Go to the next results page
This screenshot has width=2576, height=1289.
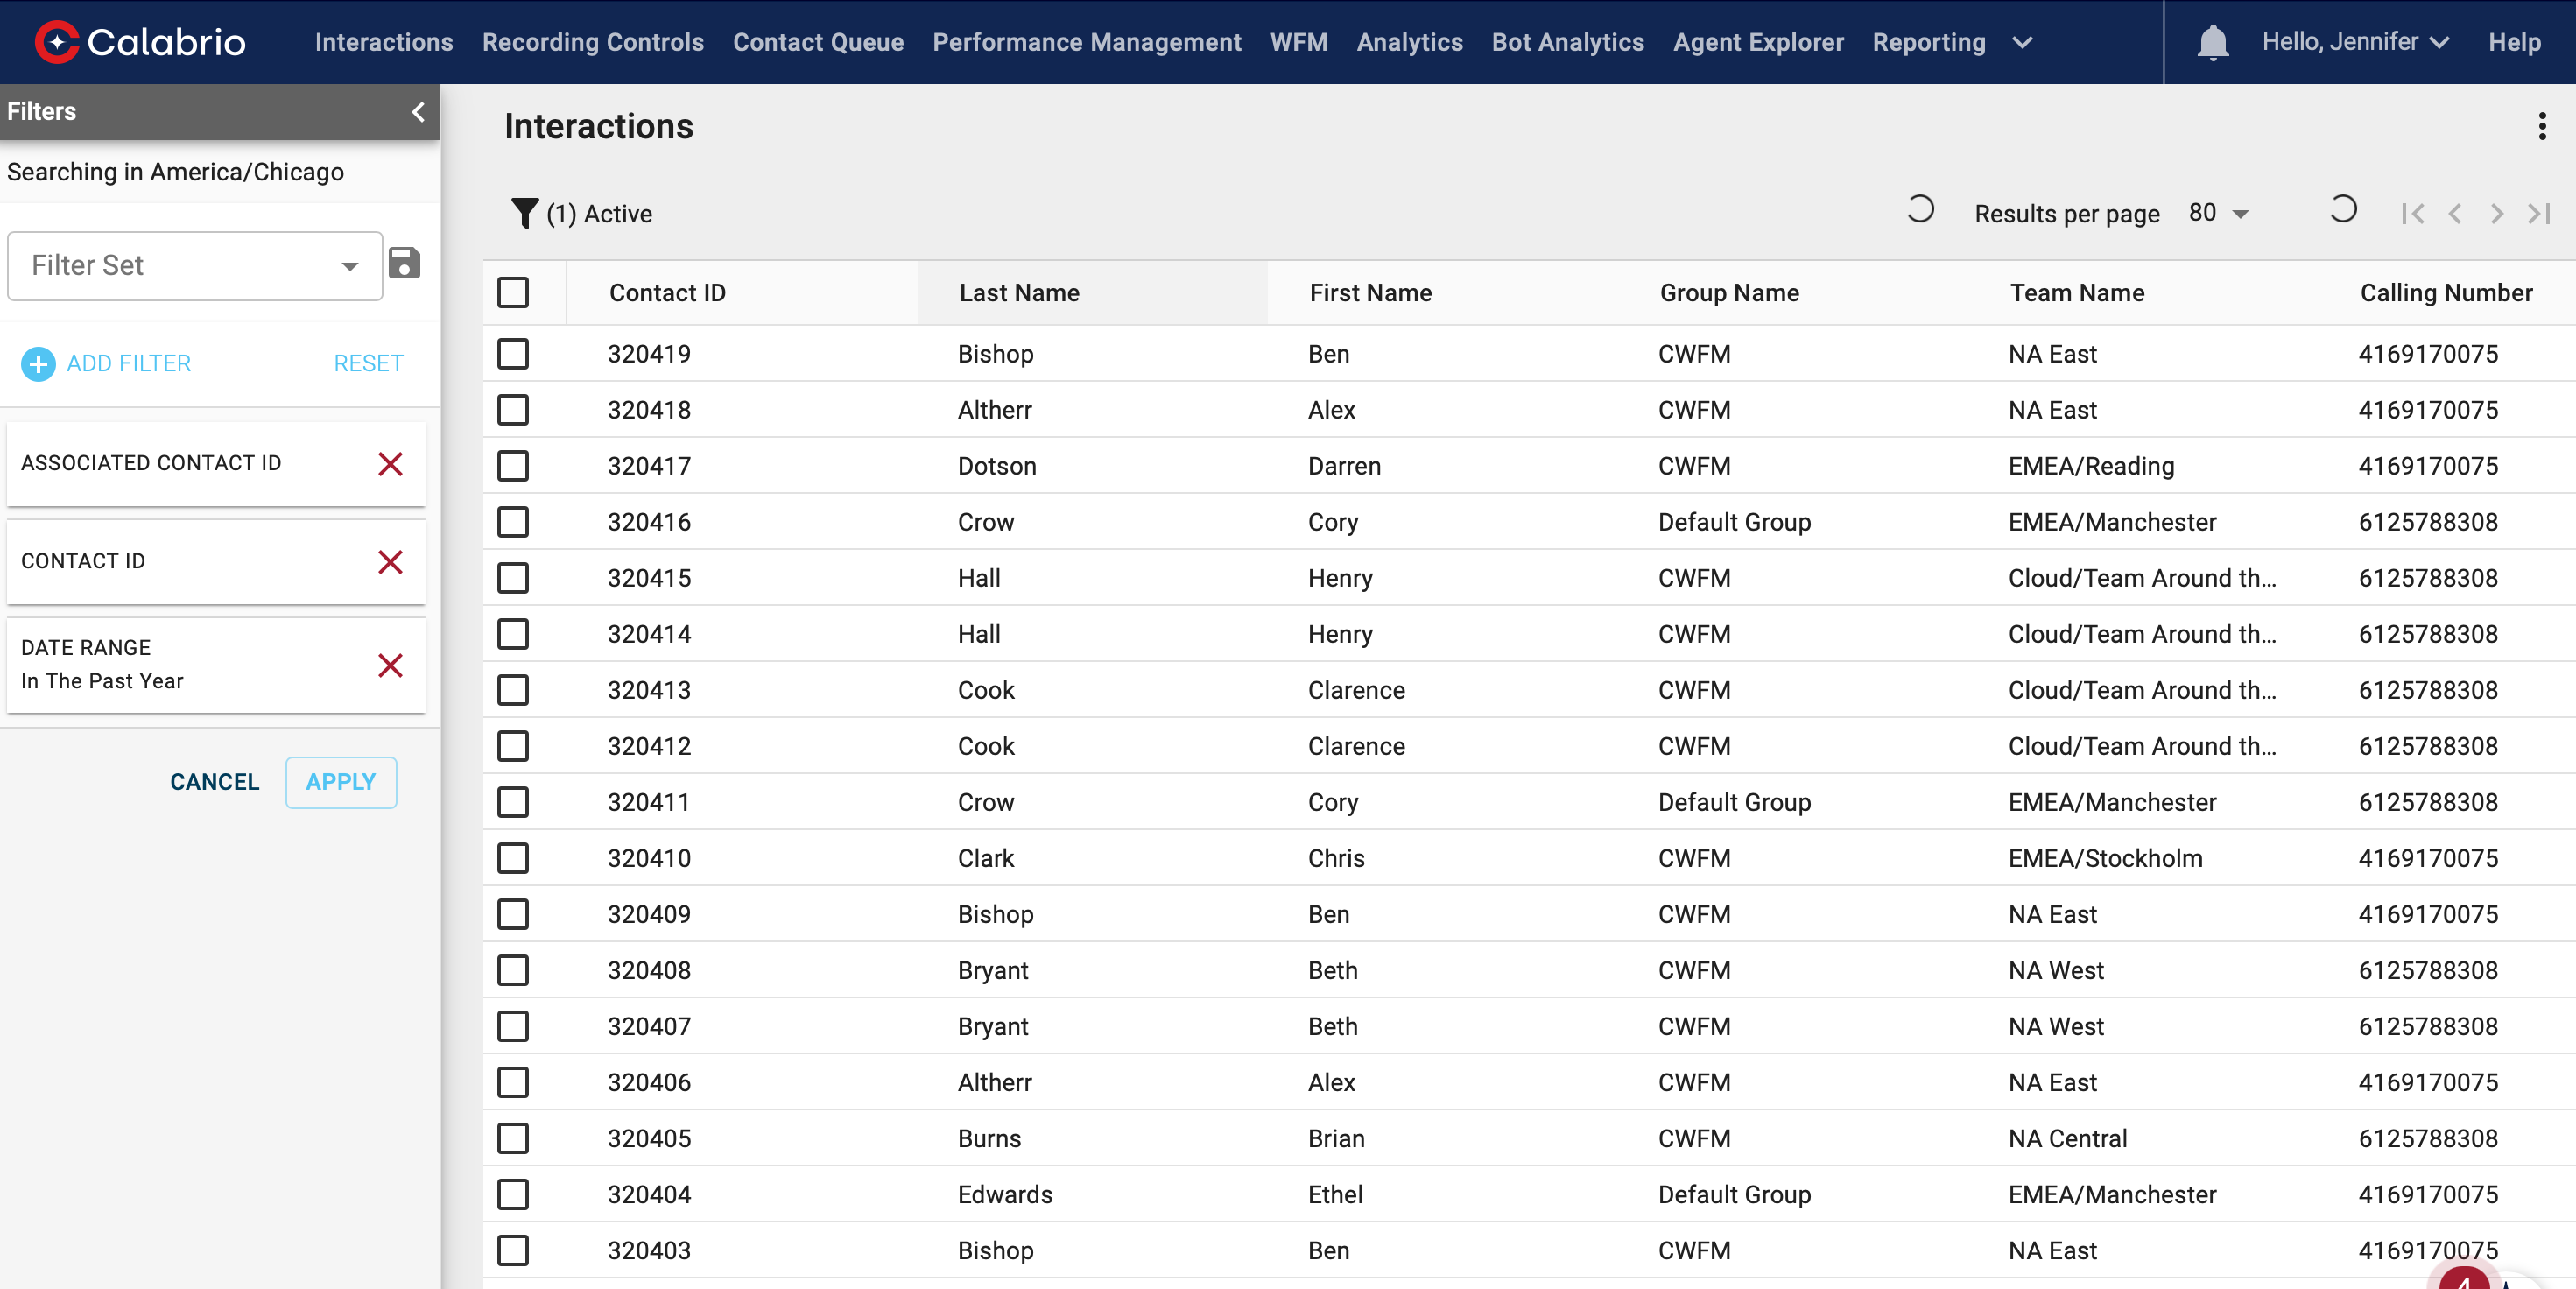click(x=2496, y=213)
